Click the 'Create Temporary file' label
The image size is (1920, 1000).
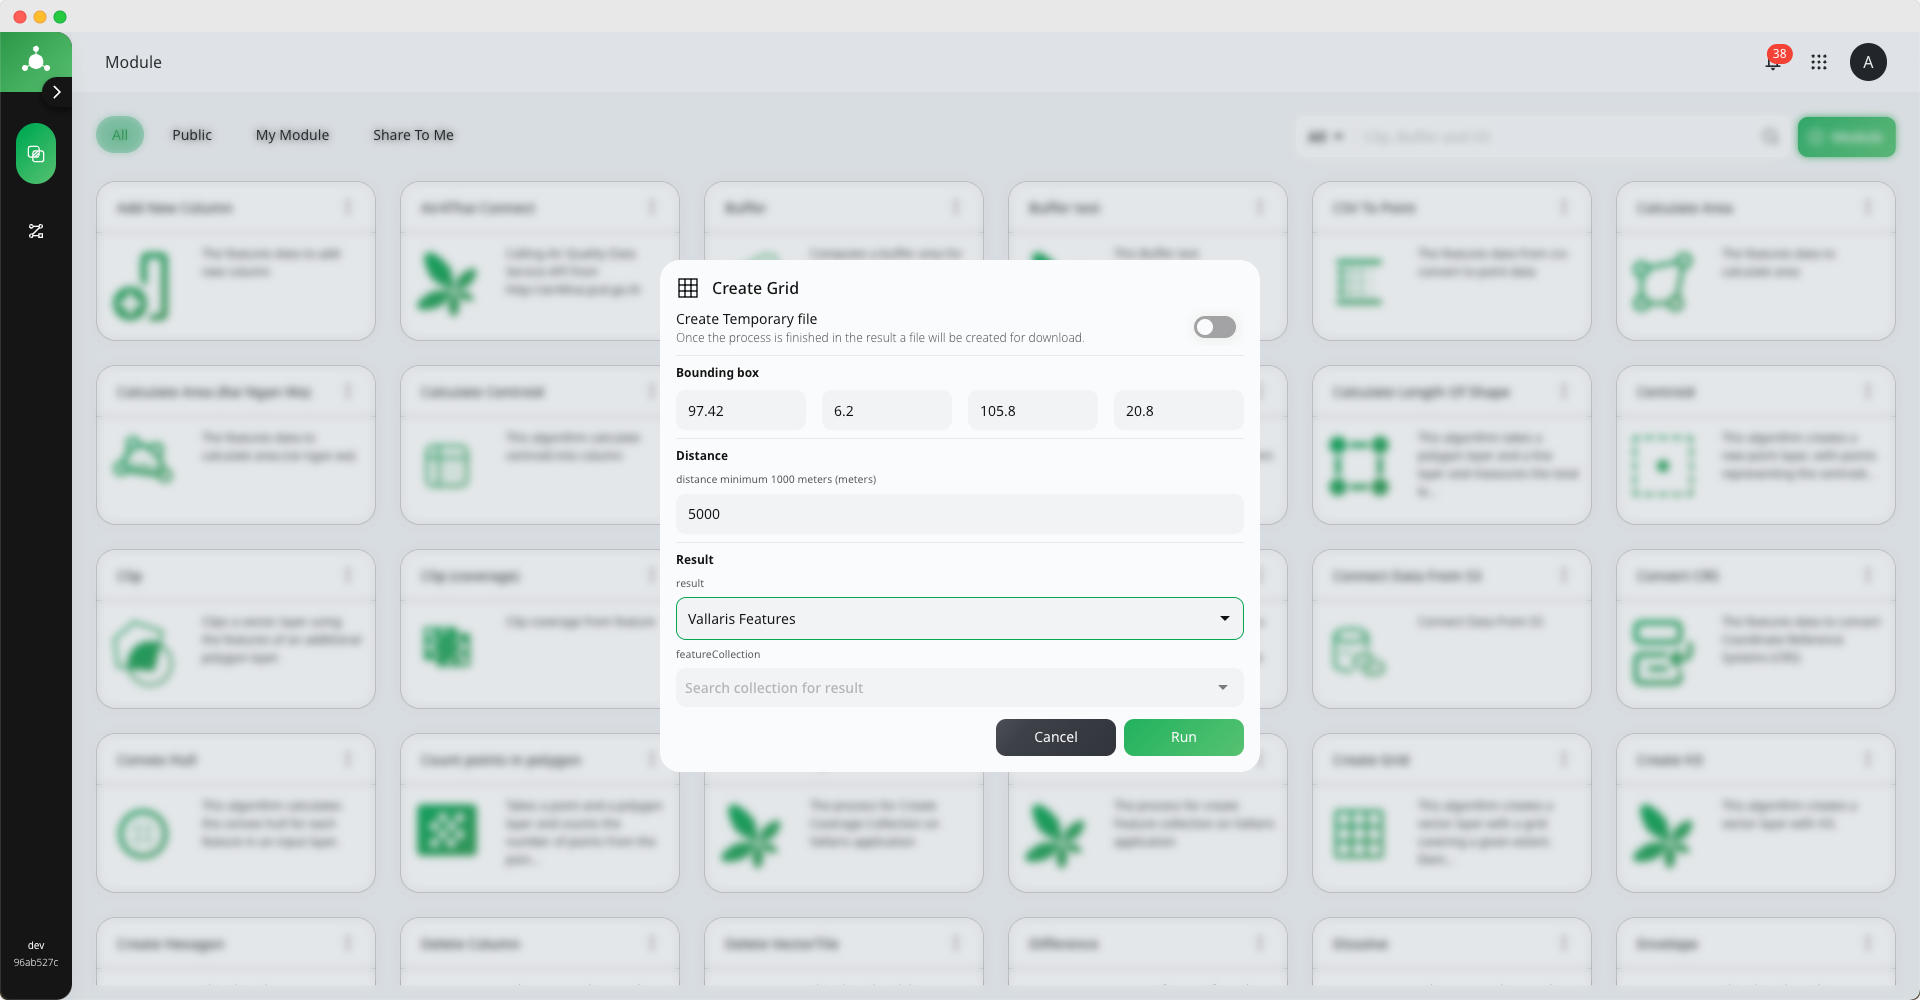pos(746,319)
